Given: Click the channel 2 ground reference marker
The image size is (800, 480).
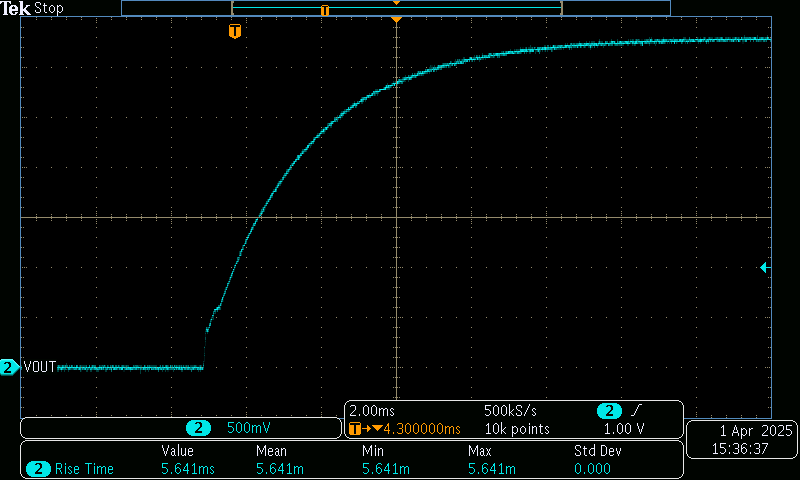Looking at the screenshot, I should 9,367.
